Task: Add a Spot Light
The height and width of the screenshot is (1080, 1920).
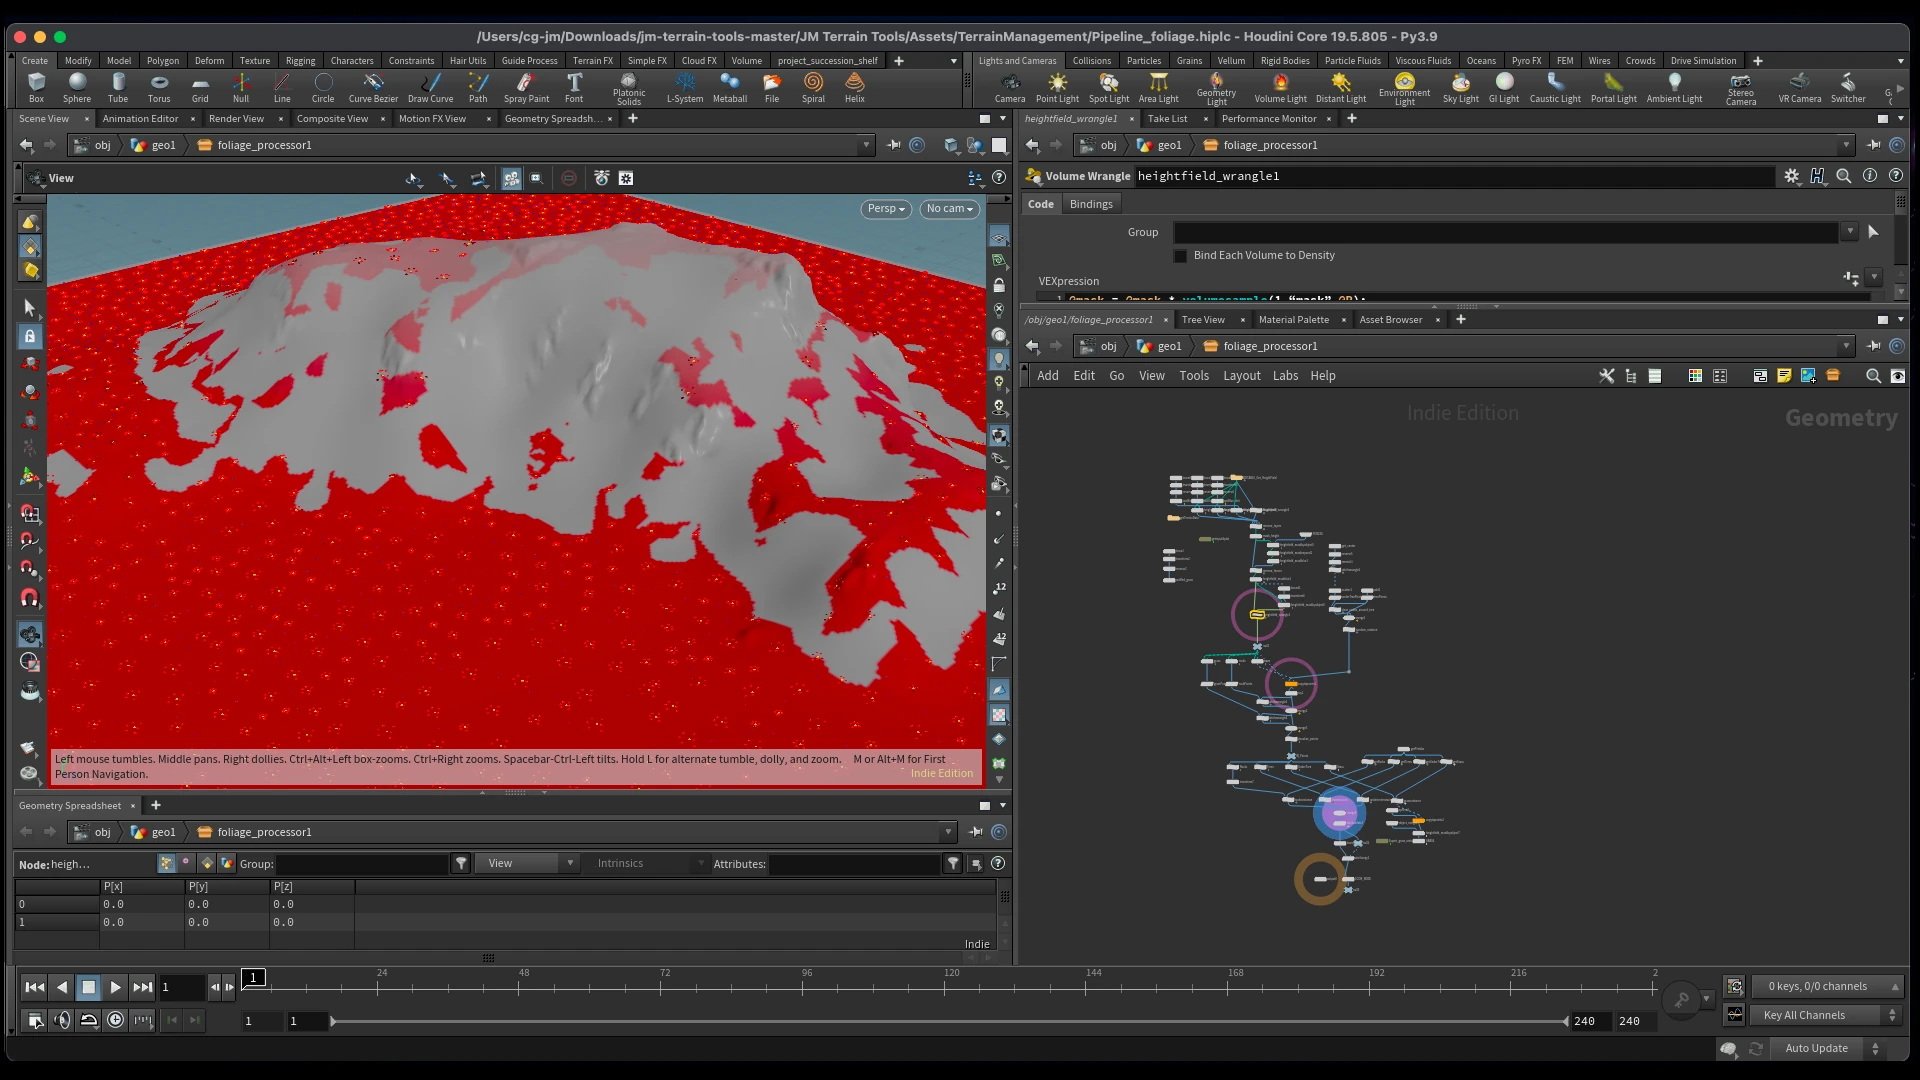Action: (x=1108, y=88)
